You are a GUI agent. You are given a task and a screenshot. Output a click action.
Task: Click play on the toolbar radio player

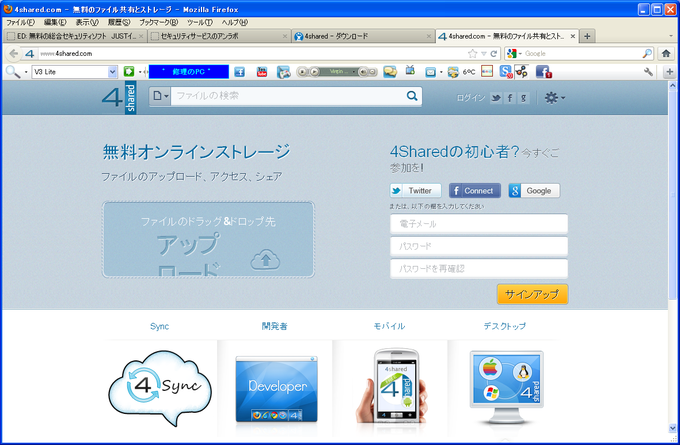click(314, 72)
